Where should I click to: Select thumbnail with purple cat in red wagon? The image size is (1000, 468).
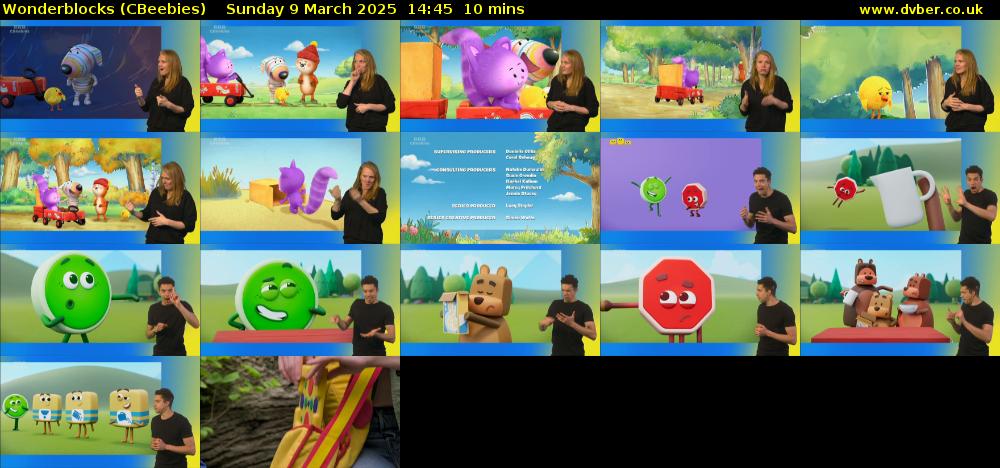pyautogui.click(x=300, y=76)
